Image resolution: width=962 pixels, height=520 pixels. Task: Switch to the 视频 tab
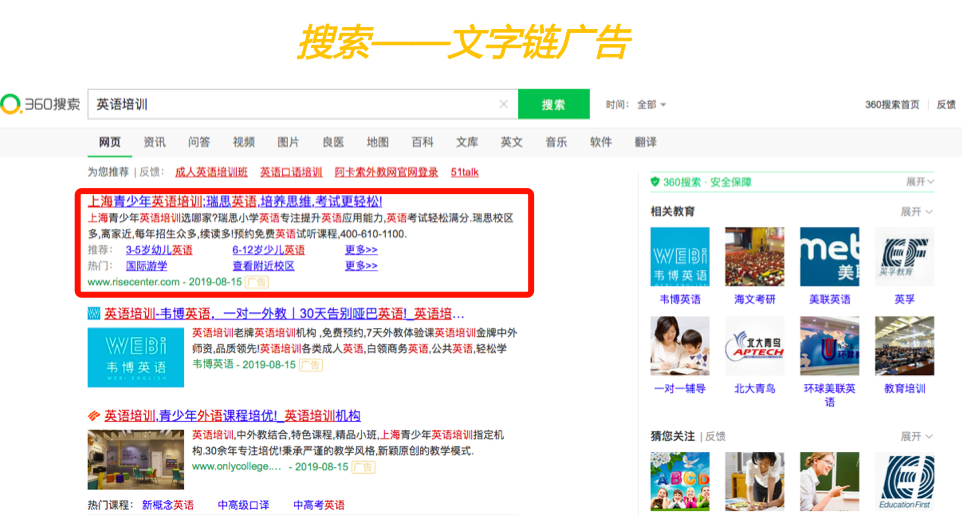click(244, 142)
